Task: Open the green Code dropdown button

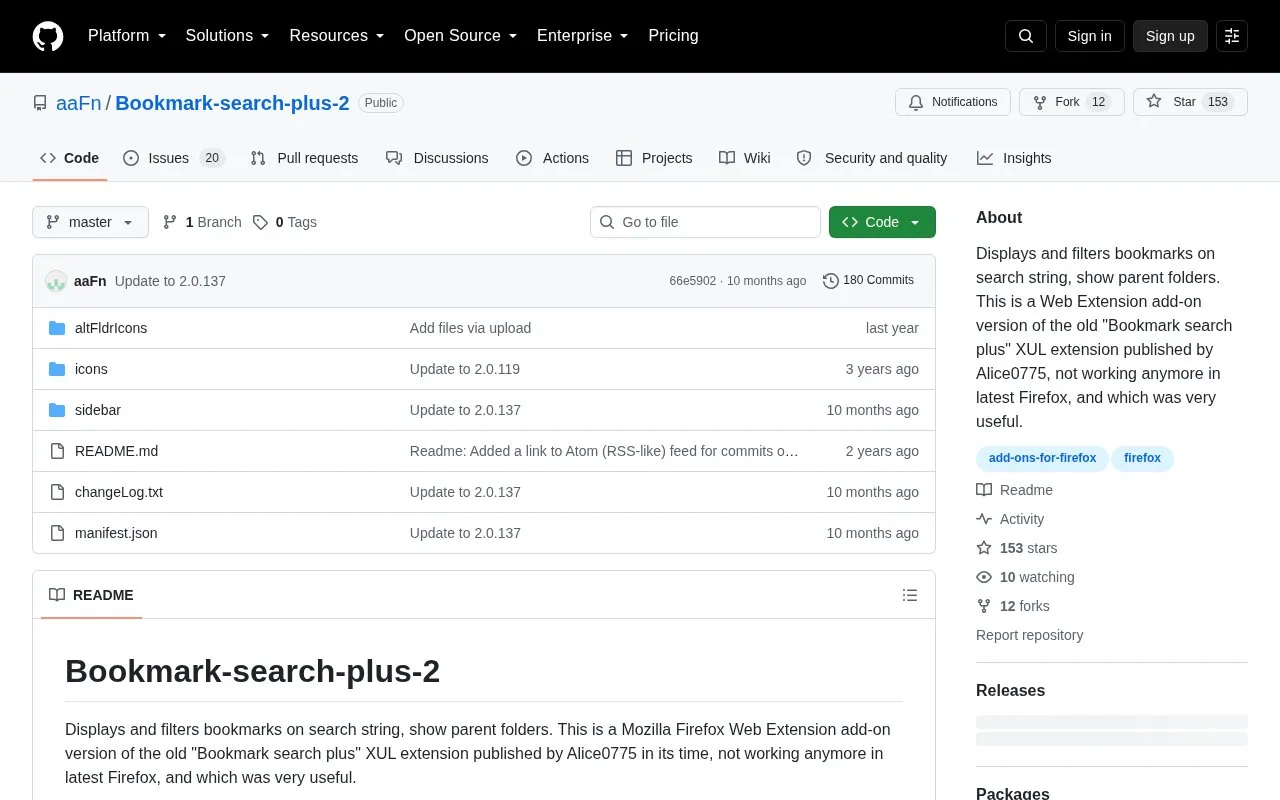Action: tap(882, 222)
